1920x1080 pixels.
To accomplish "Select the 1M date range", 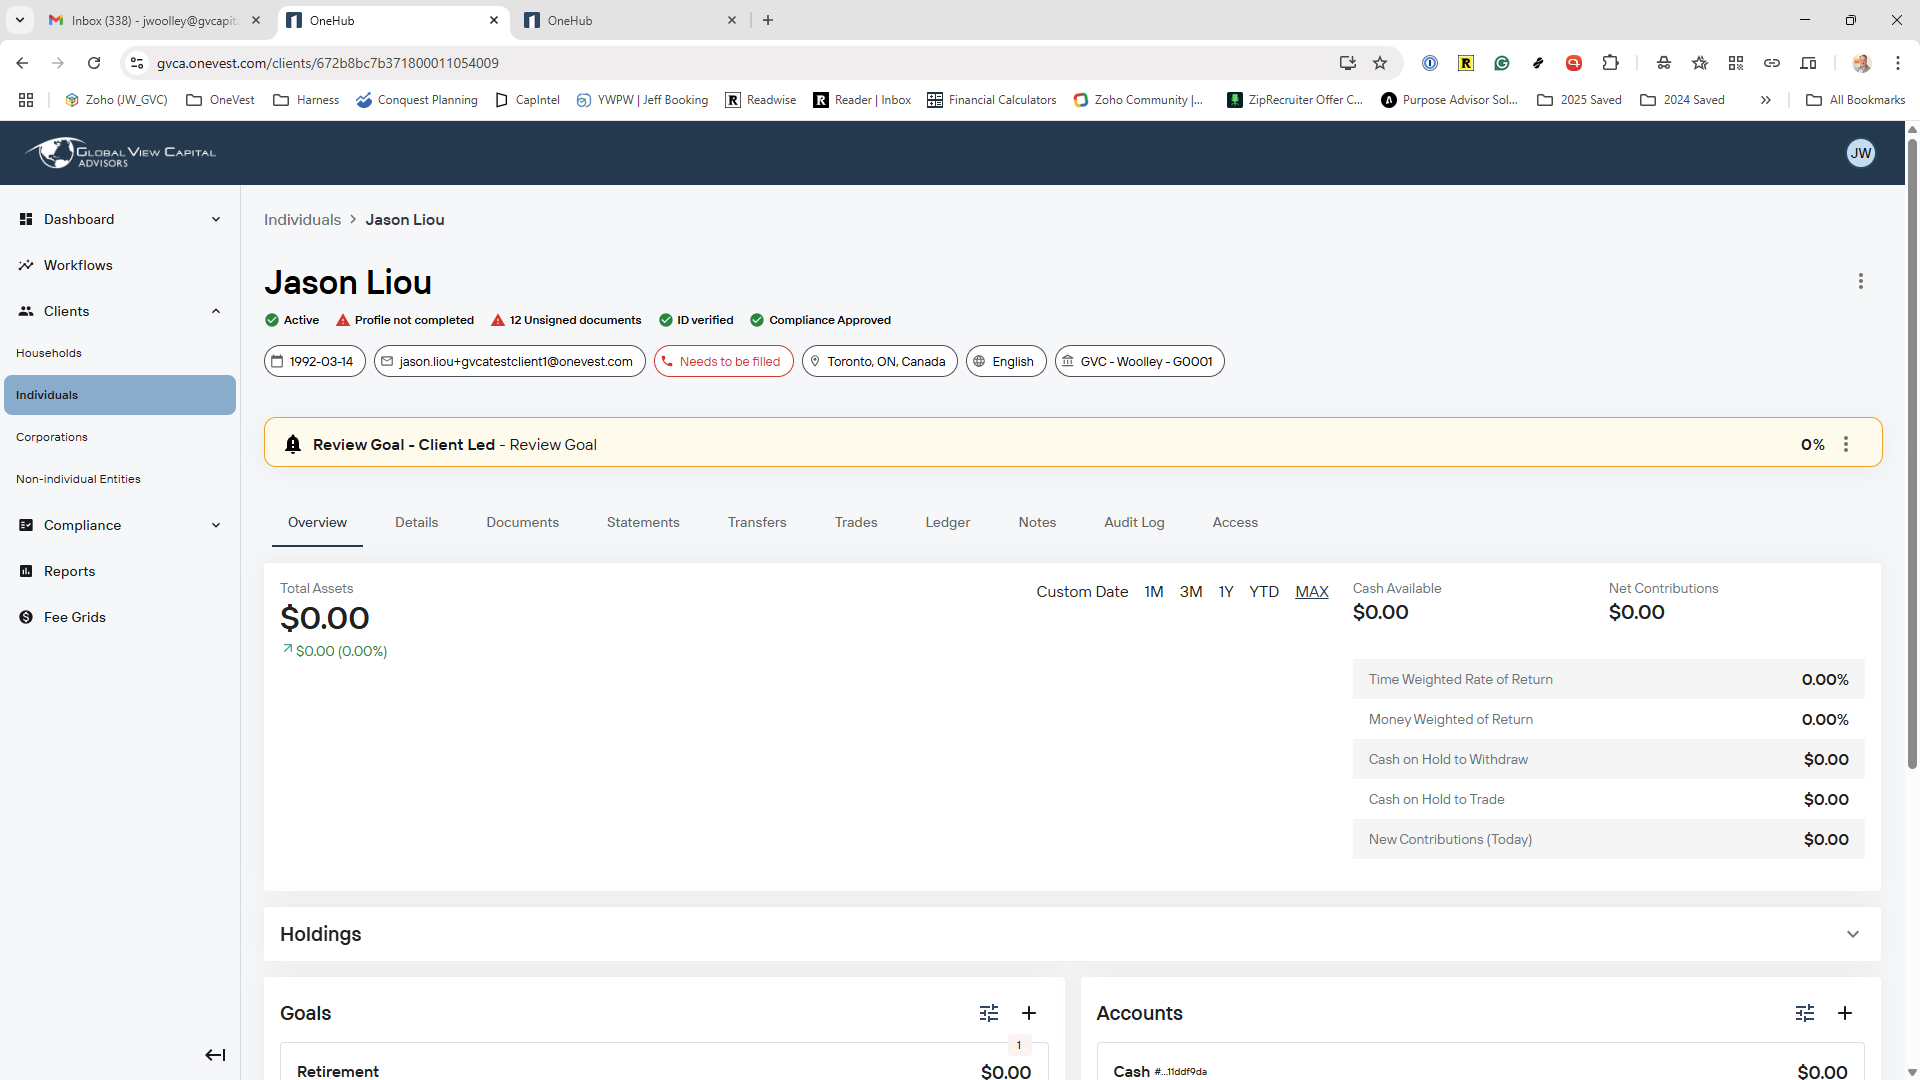I will point(1154,592).
